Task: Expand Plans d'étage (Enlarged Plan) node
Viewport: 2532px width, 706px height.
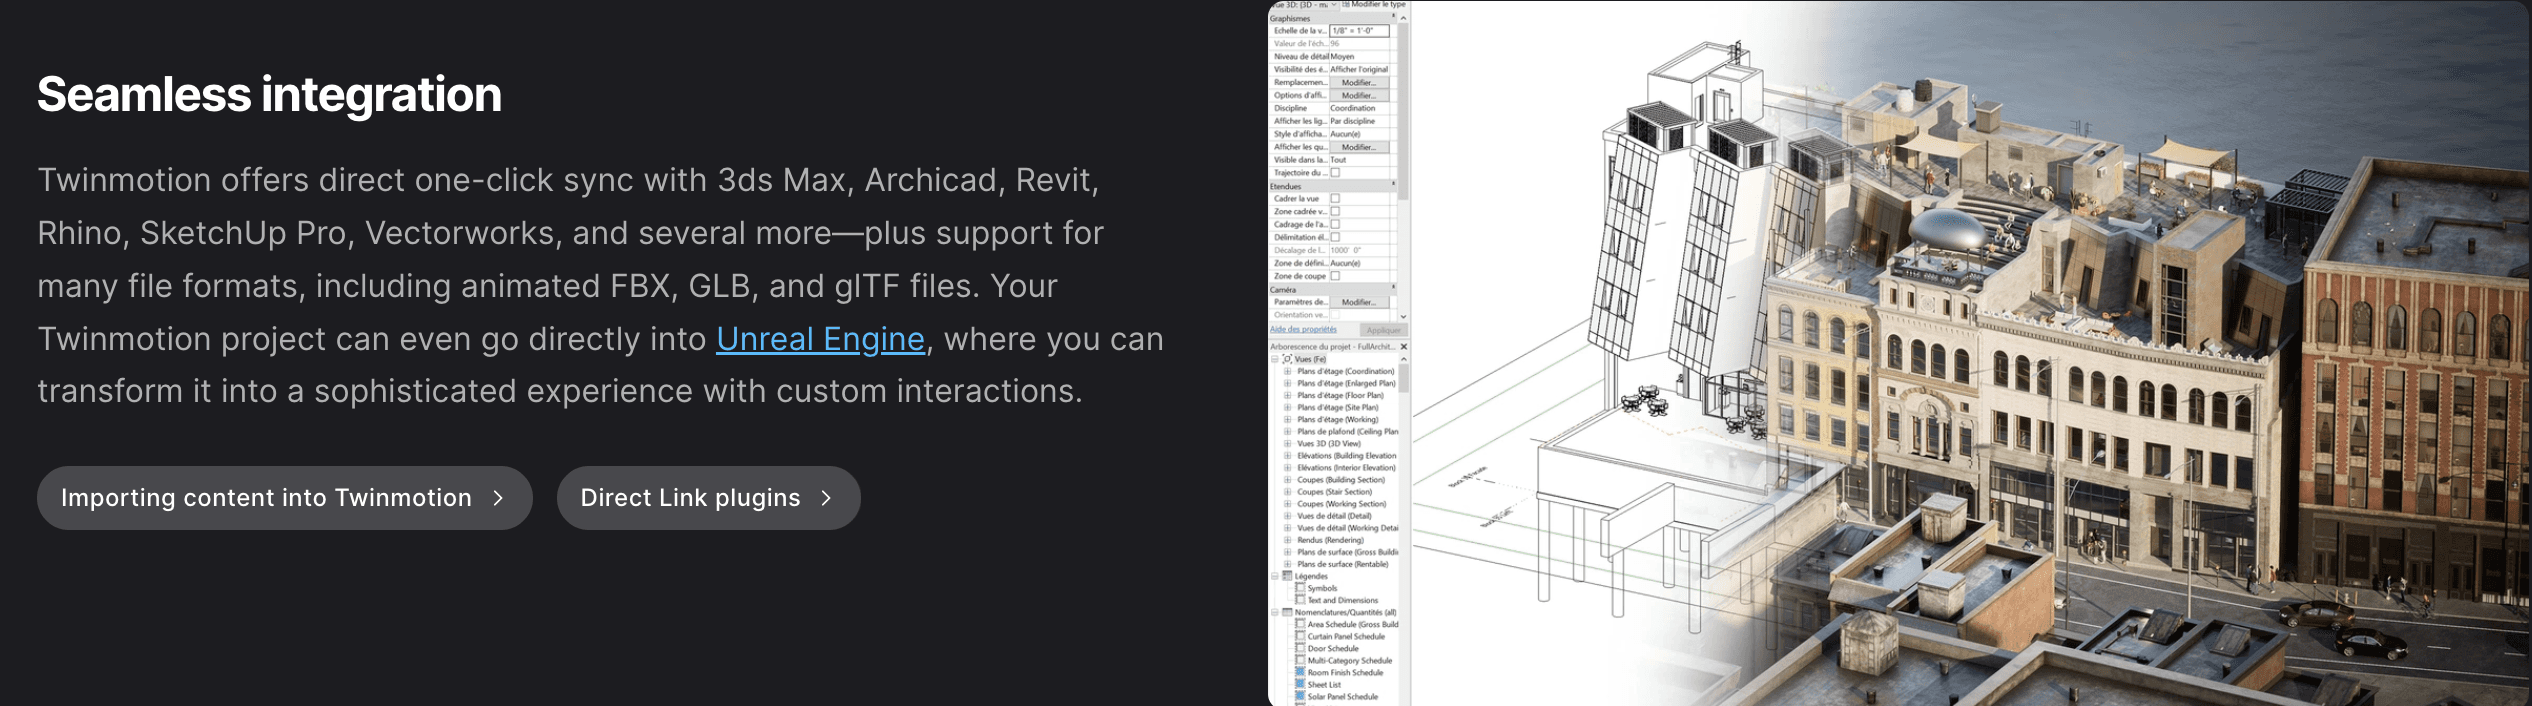Action: 1288,383
